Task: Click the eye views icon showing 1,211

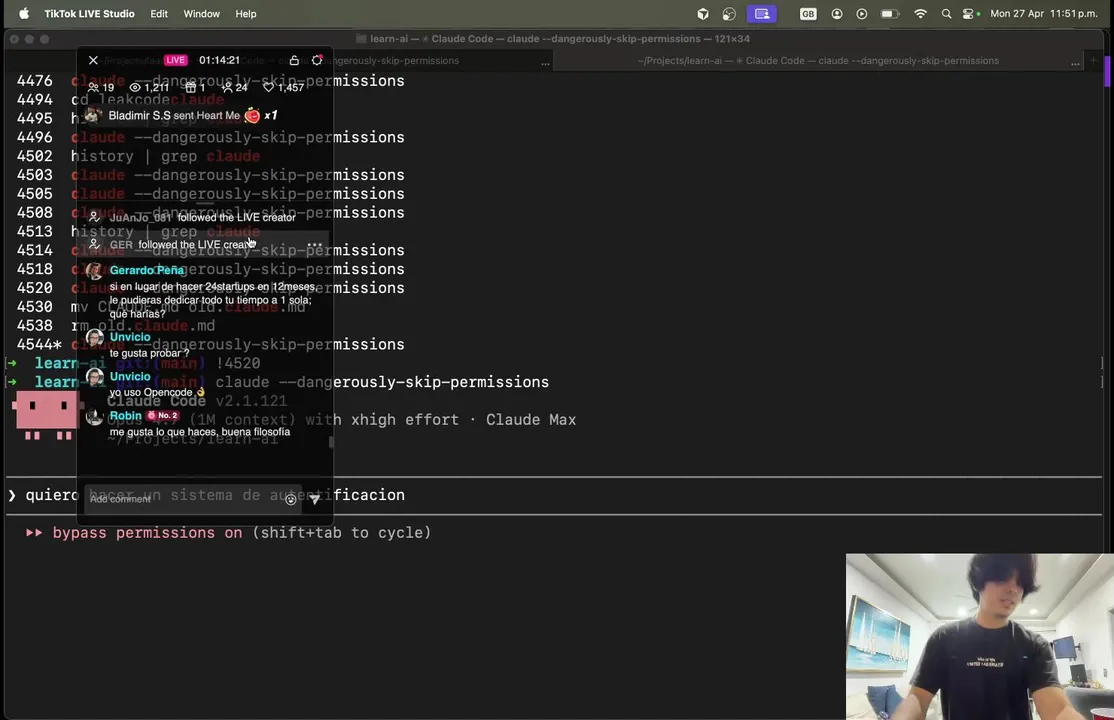Action: coord(135,87)
